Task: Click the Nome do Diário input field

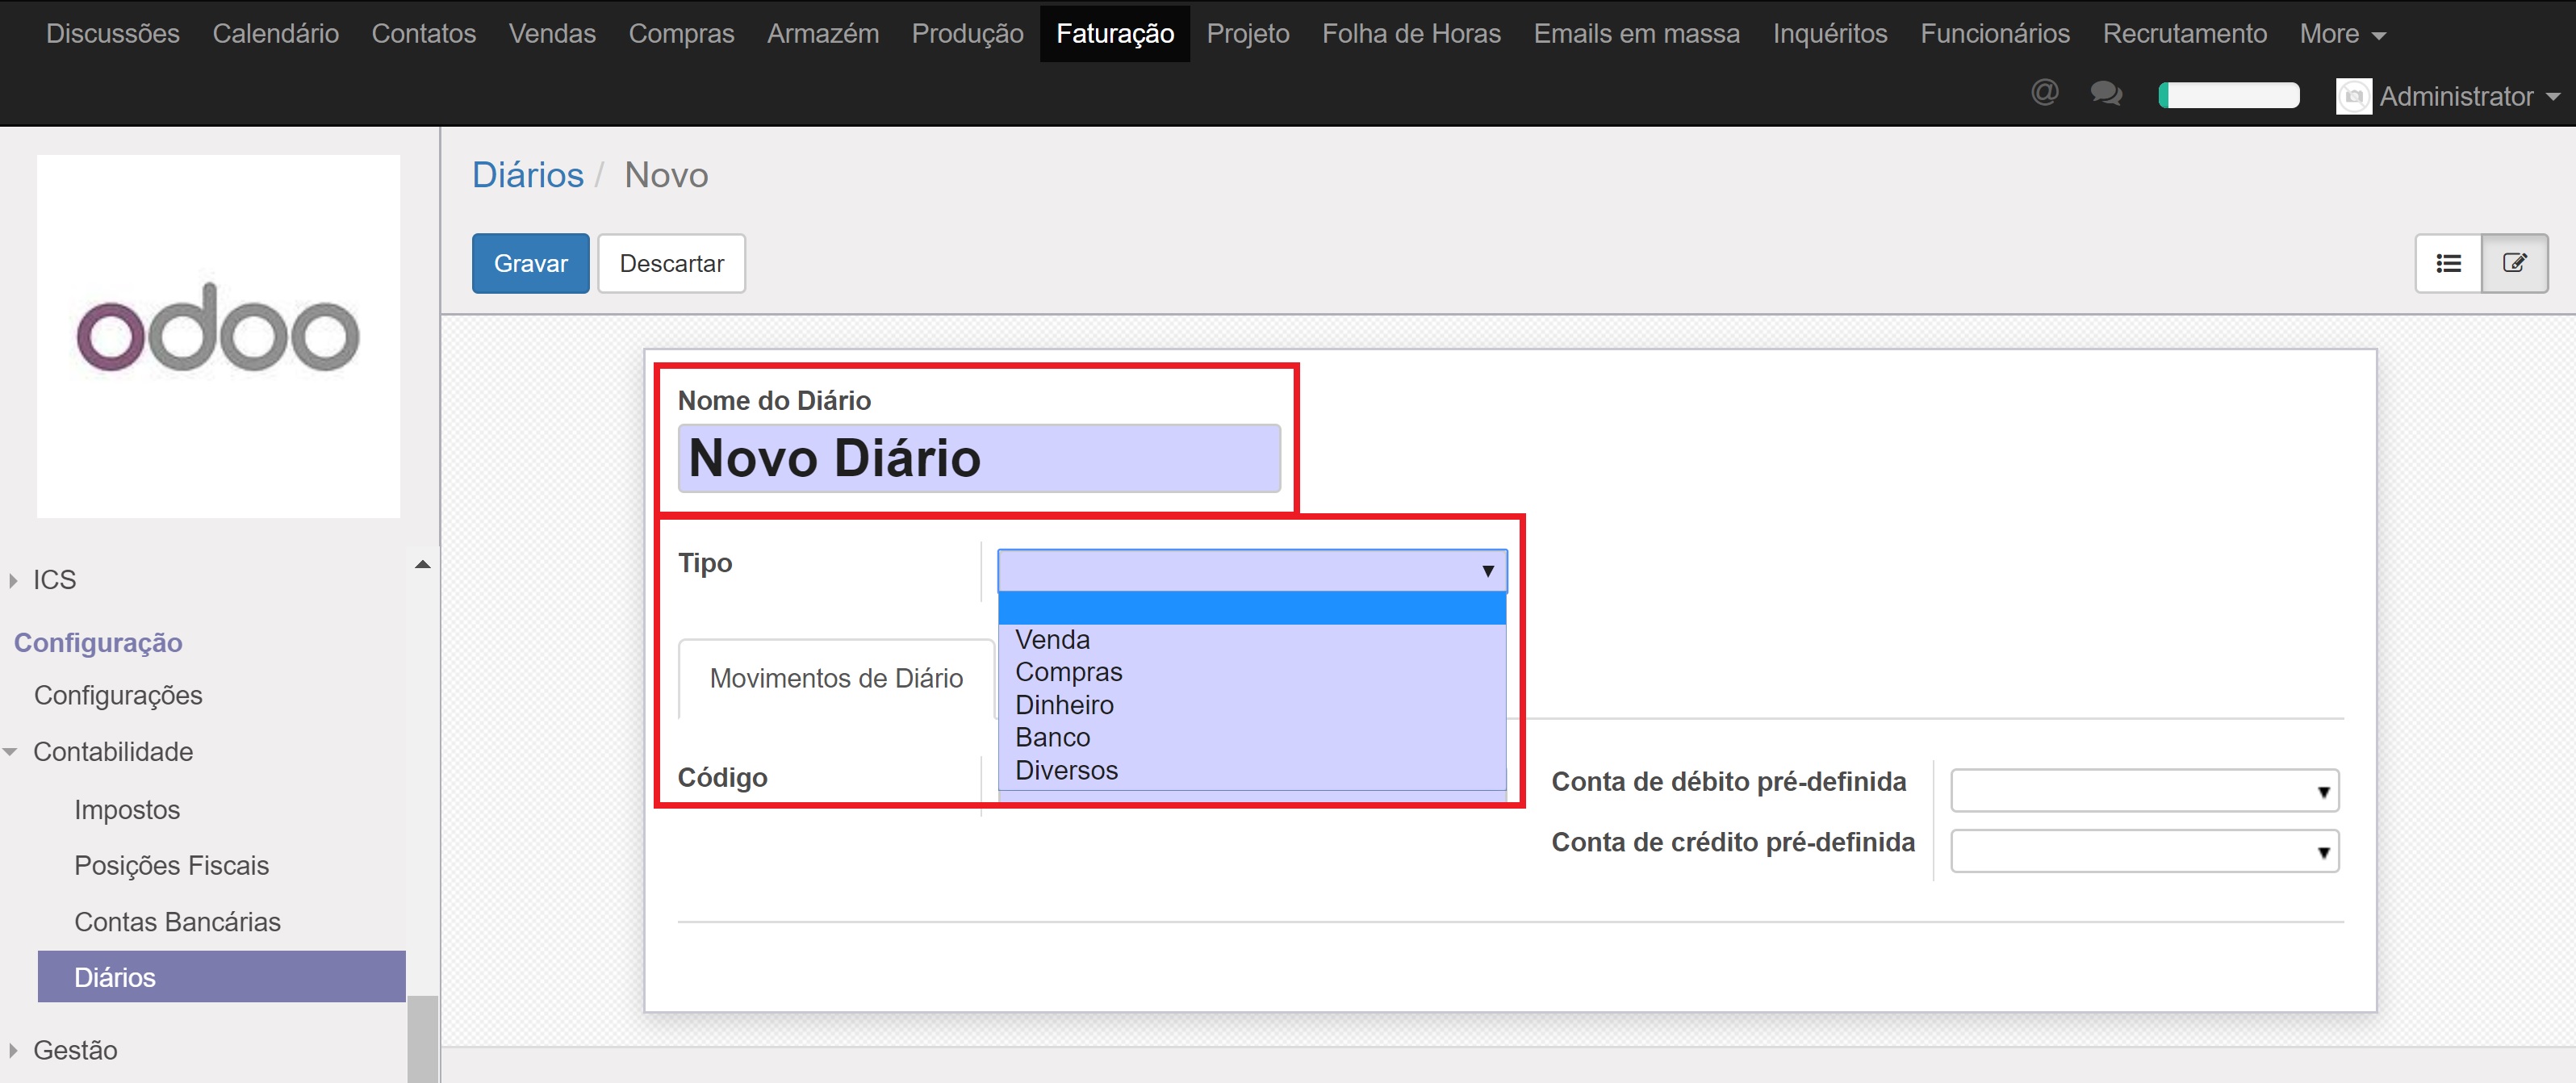Action: pyautogui.click(x=978, y=459)
